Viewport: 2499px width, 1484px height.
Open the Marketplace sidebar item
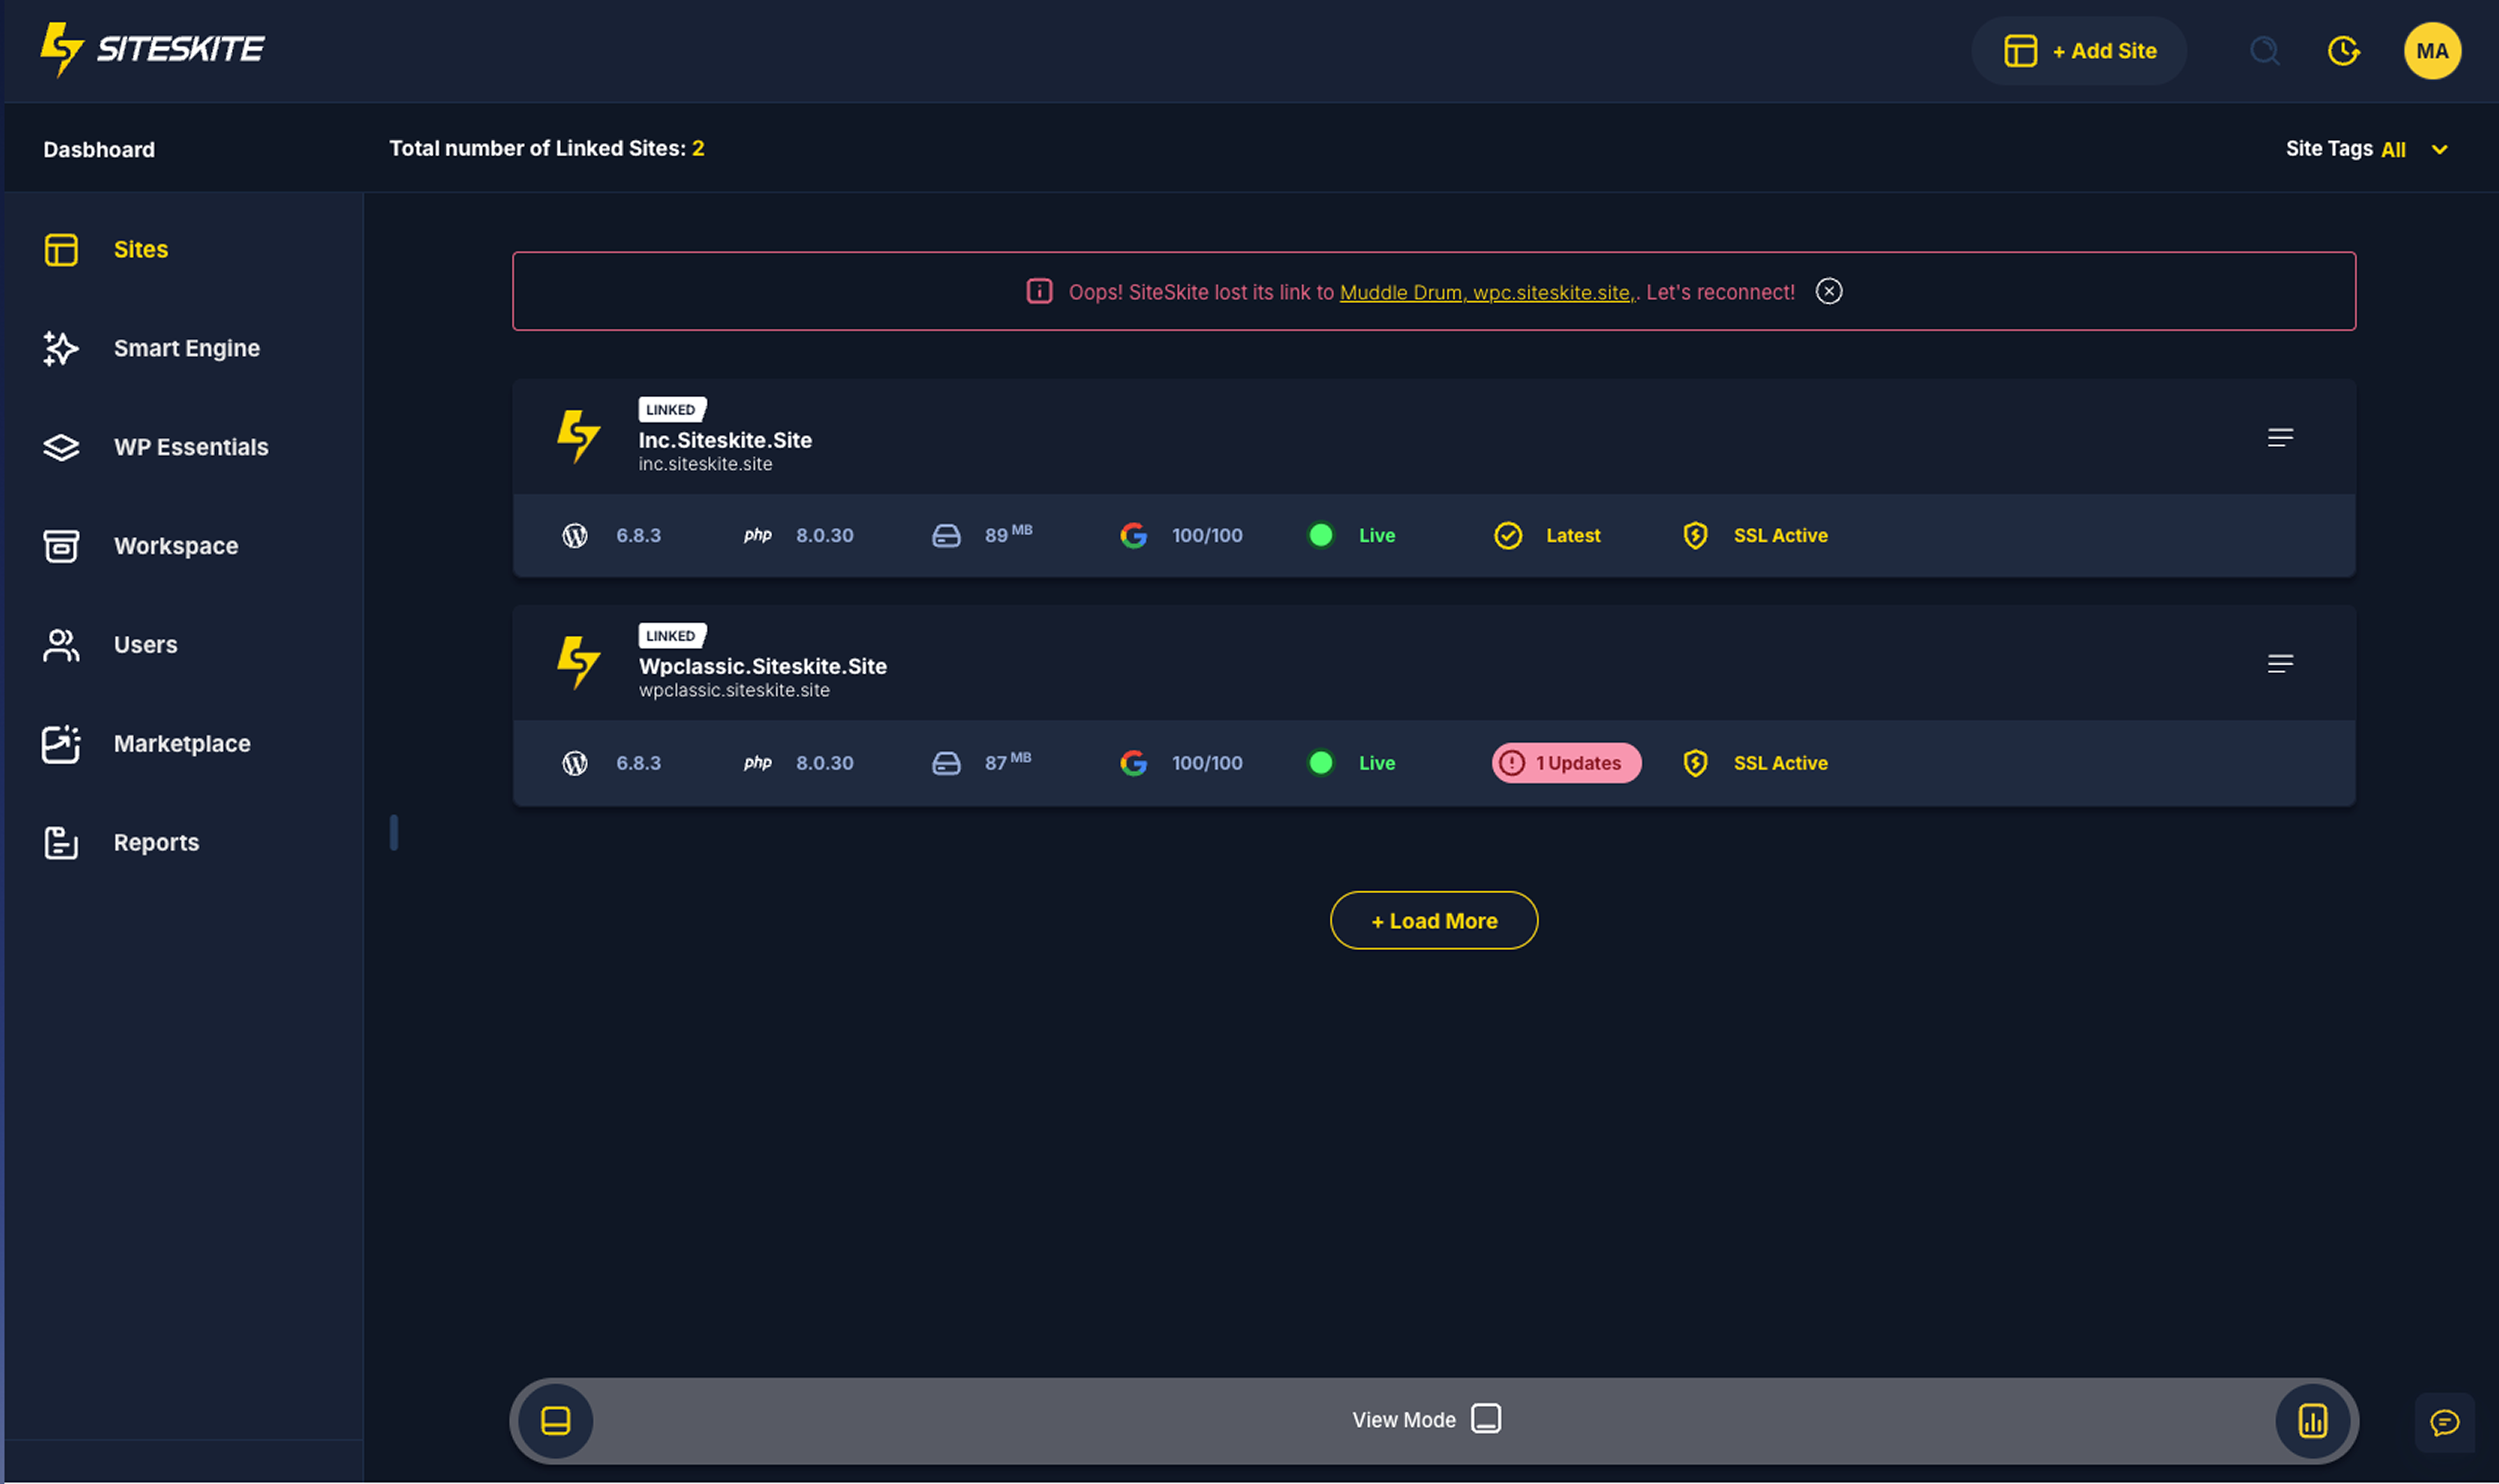click(181, 744)
